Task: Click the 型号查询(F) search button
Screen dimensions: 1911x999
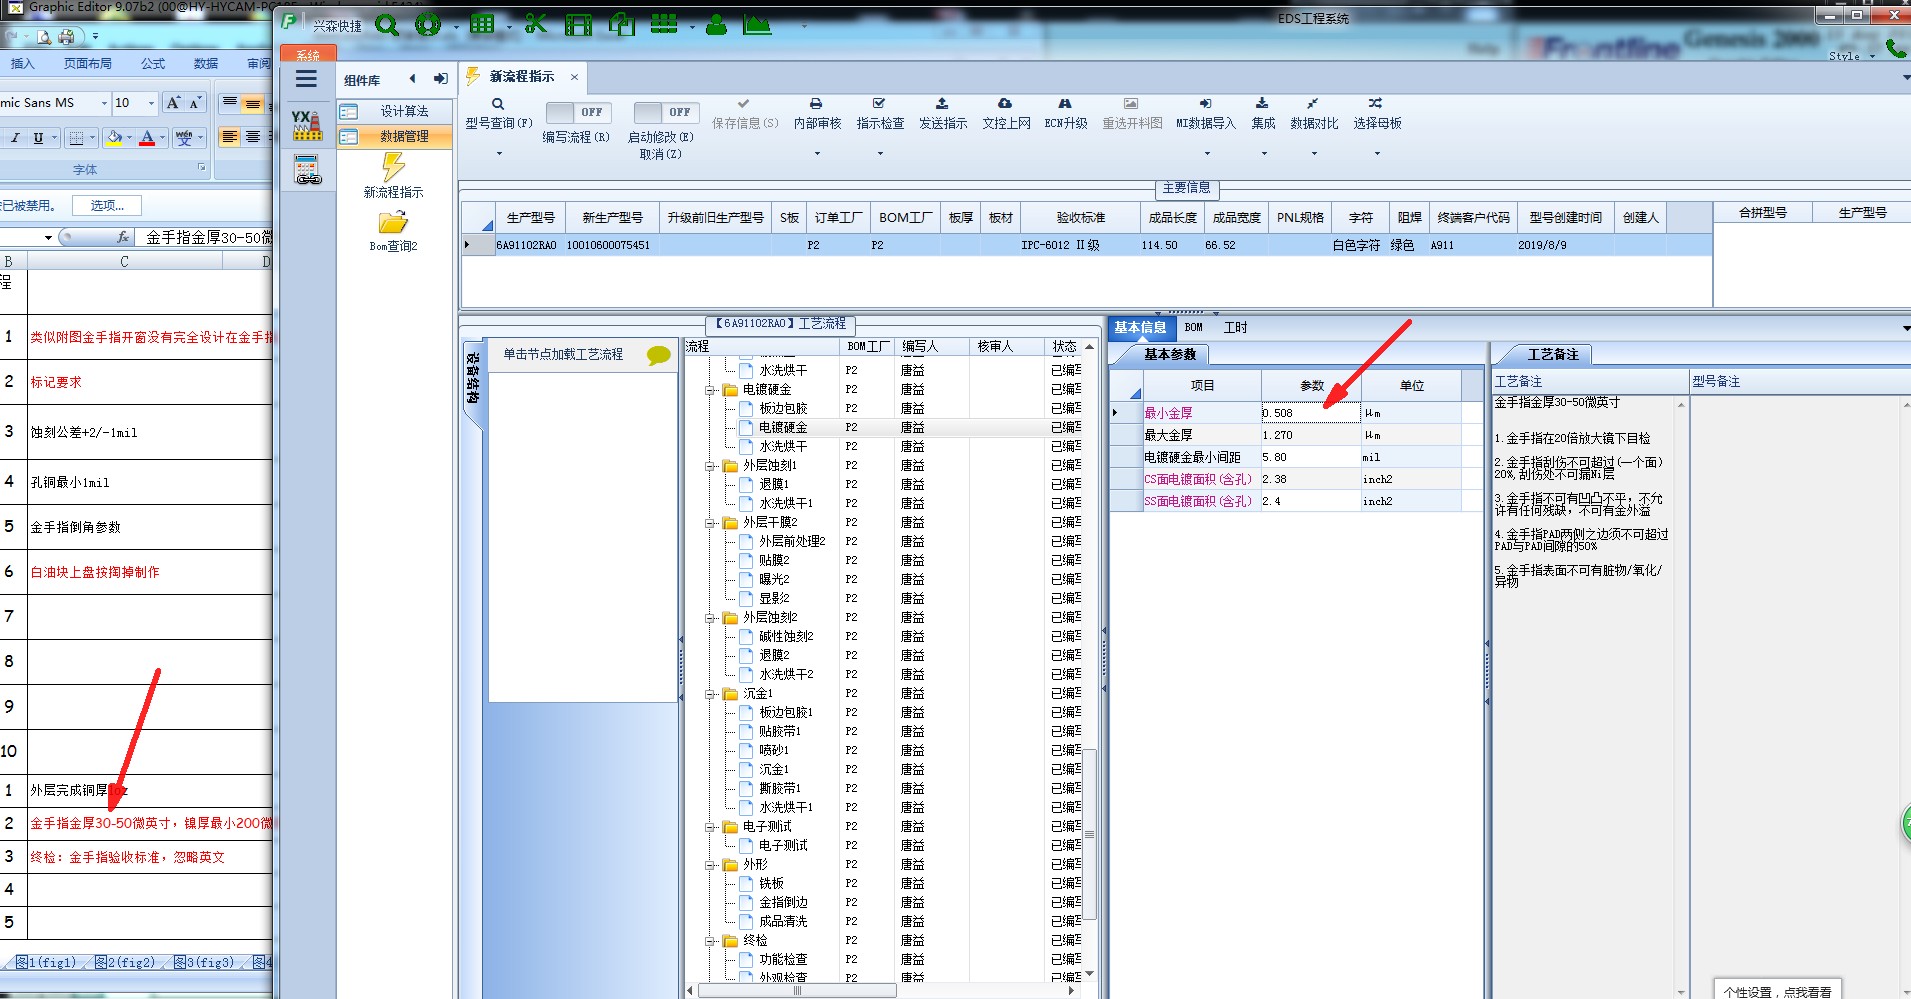Action: [x=498, y=114]
